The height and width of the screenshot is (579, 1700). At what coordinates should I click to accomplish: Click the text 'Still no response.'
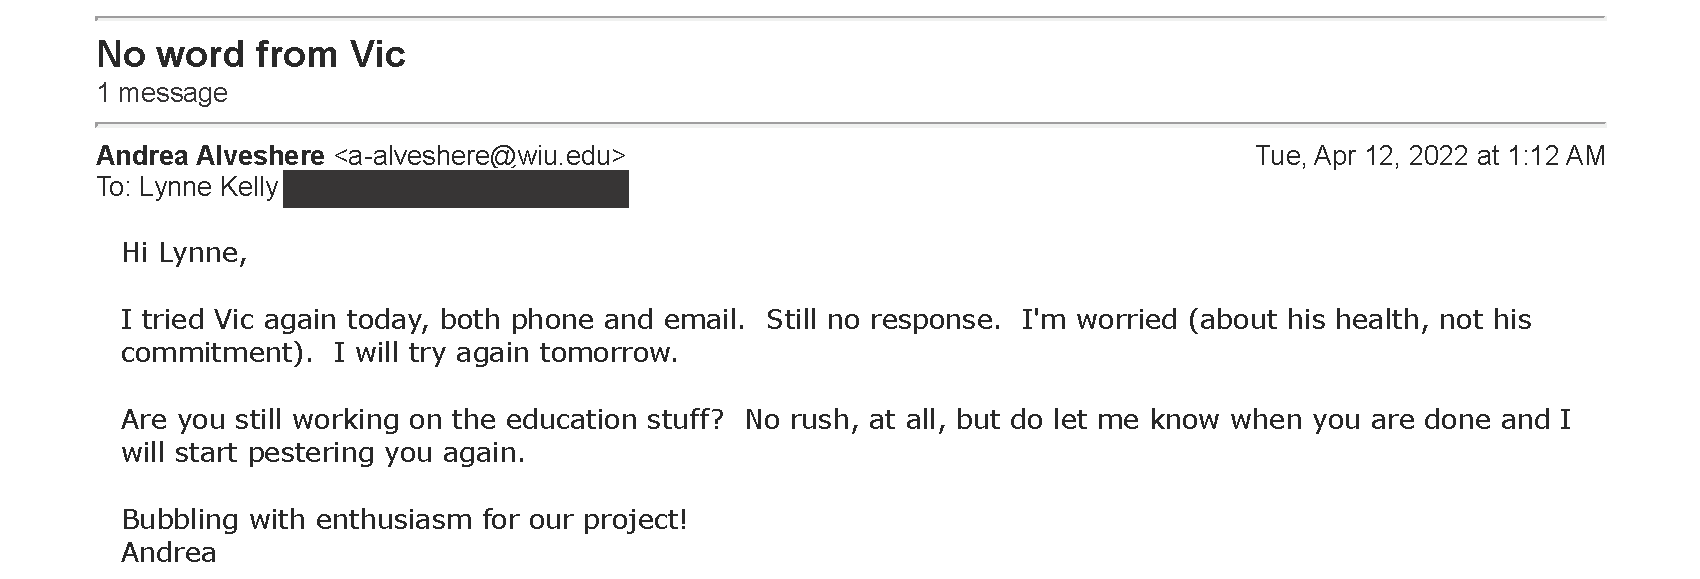click(883, 320)
